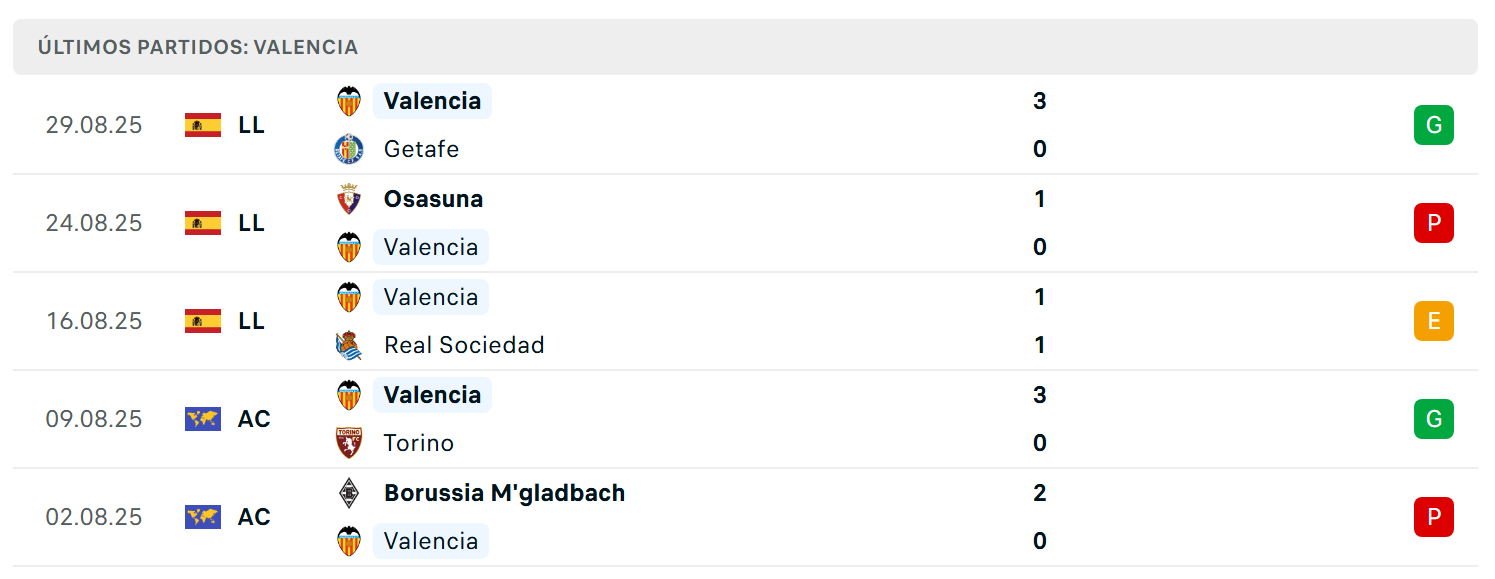Click Spain flag on the 29.08.25 match
This screenshot has height=579, width=1495.
pos(203,125)
